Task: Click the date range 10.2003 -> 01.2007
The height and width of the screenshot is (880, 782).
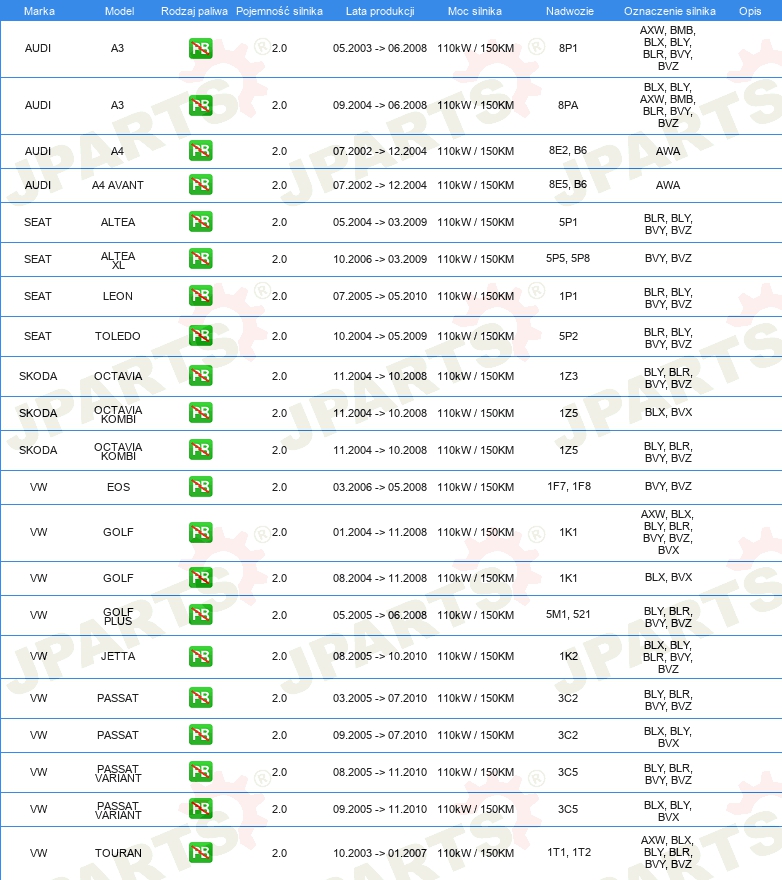Action: [379, 853]
